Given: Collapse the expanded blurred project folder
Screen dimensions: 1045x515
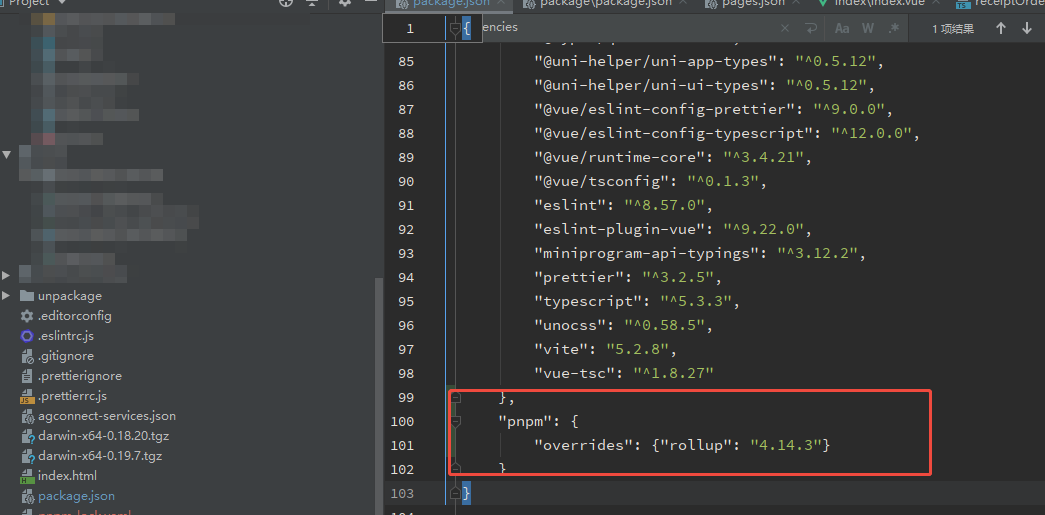Looking at the screenshot, I should 7,155.
